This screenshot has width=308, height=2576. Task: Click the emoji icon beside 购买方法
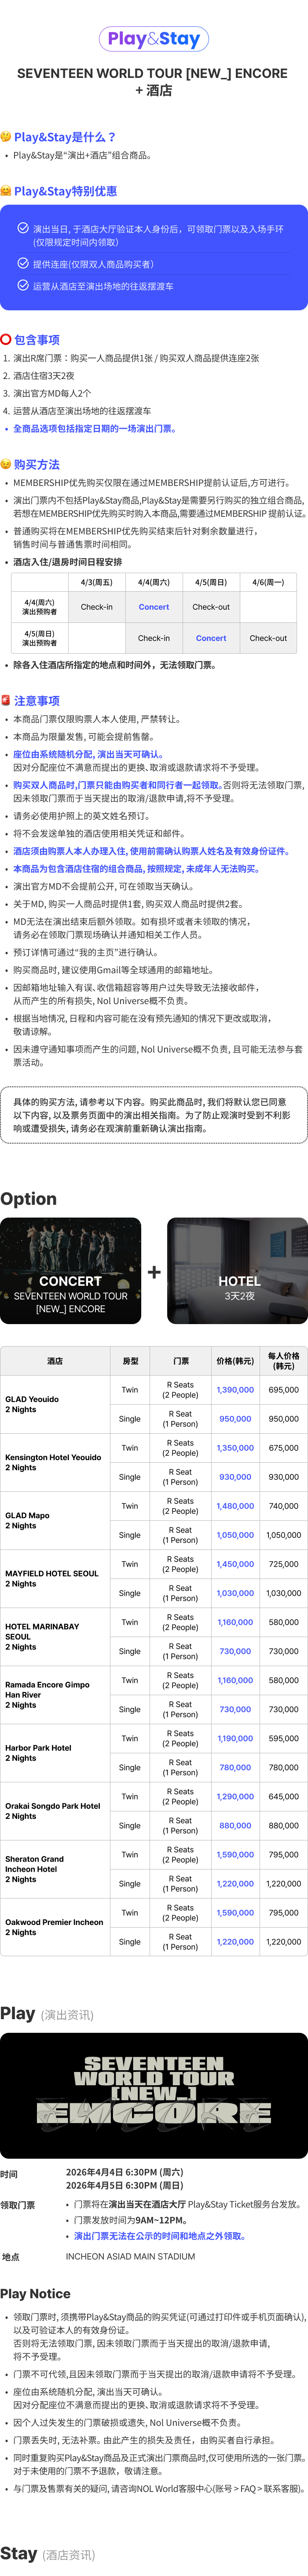point(6,465)
